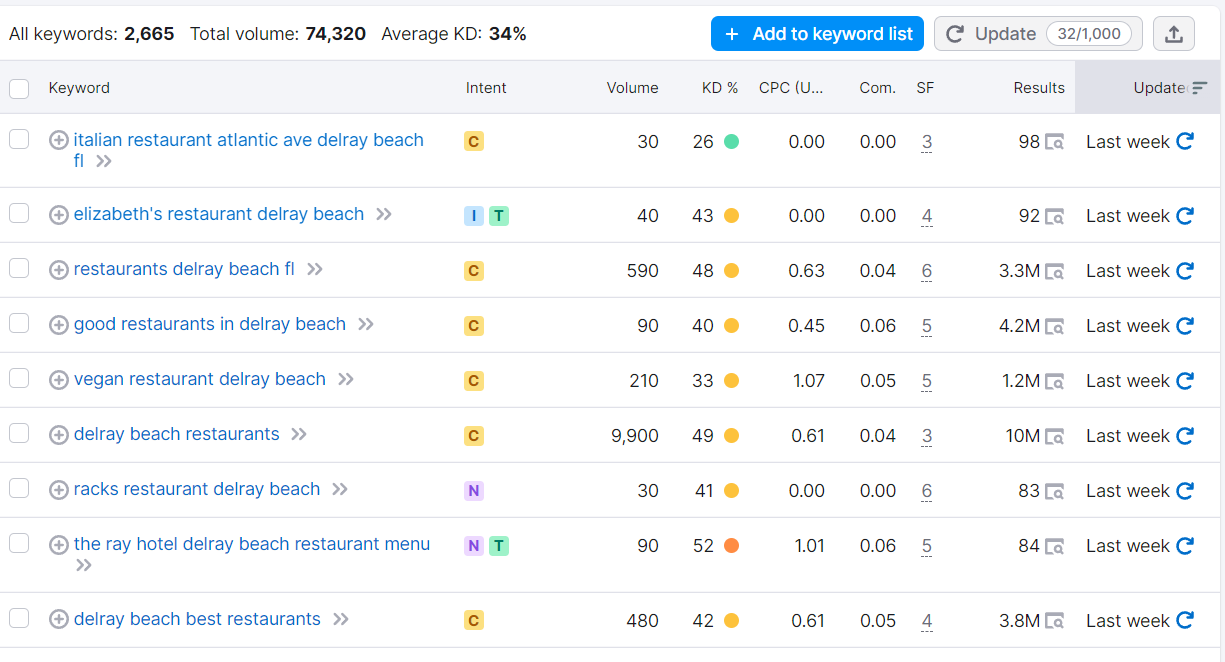Check the box for 'restaurants delray beach fl'
The width and height of the screenshot is (1225, 662).
click(19, 268)
